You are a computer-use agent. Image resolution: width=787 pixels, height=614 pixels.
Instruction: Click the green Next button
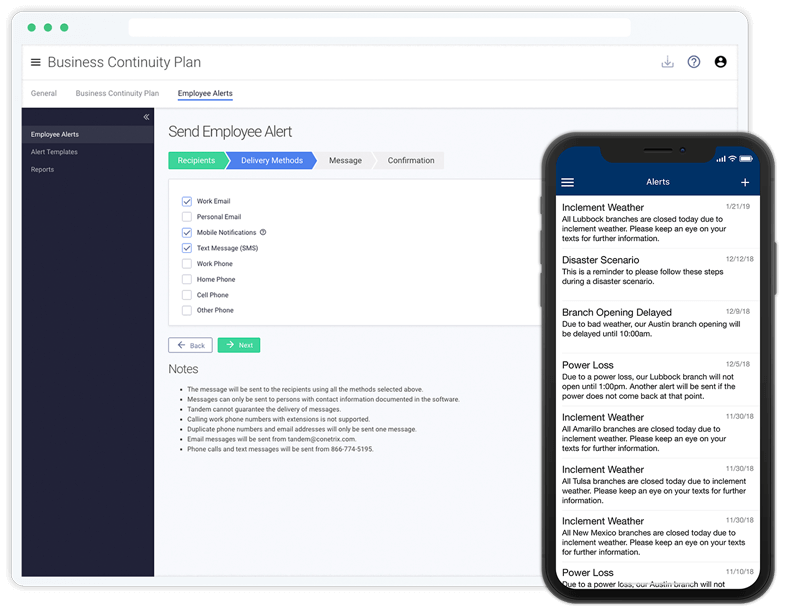pyautogui.click(x=239, y=345)
